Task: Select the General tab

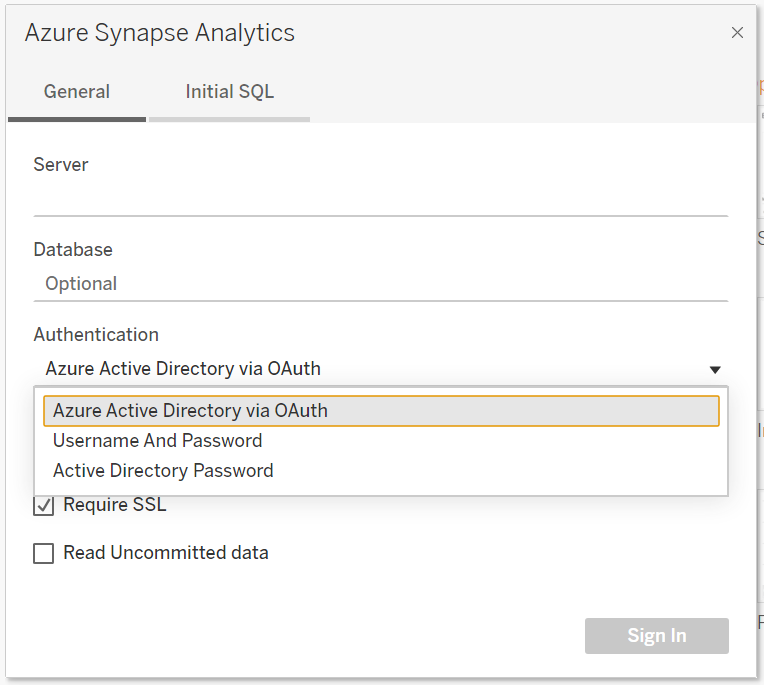Action: coord(77,92)
